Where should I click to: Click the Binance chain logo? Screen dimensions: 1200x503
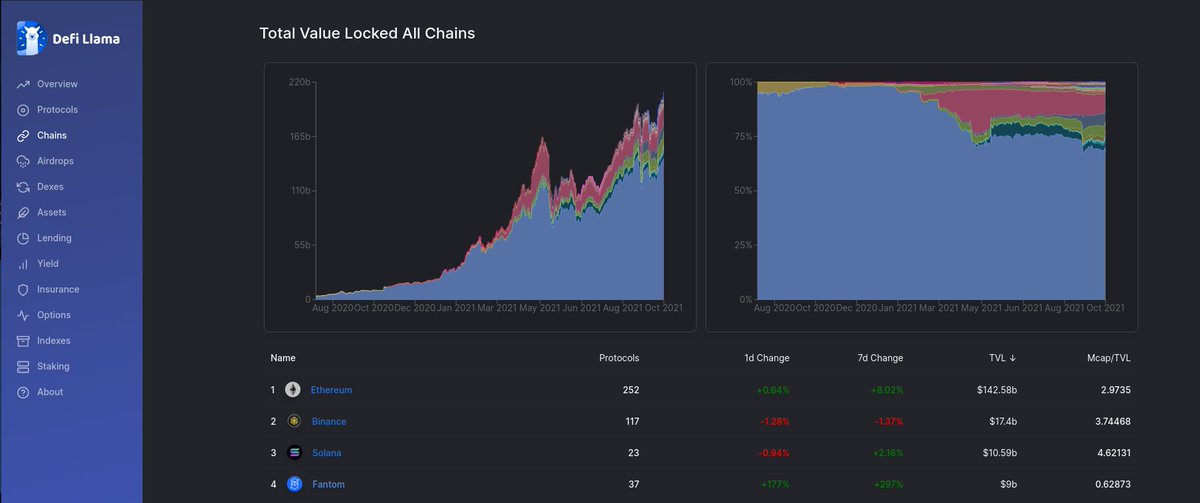(x=294, y=421)
